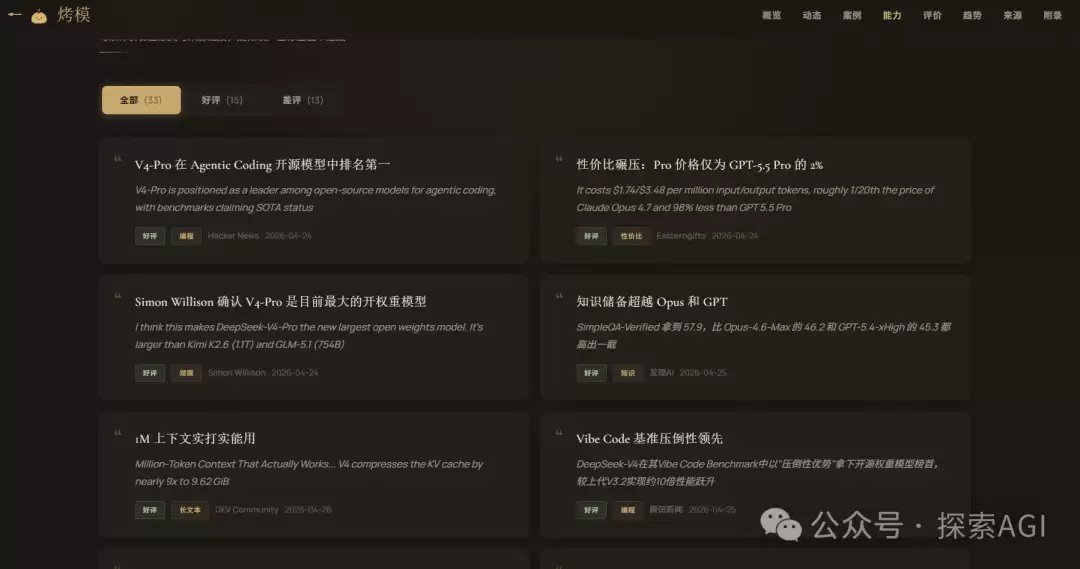1080x569 pixels.
Task: Click the 长文本 tag
Action: click(x=189, y=510)
